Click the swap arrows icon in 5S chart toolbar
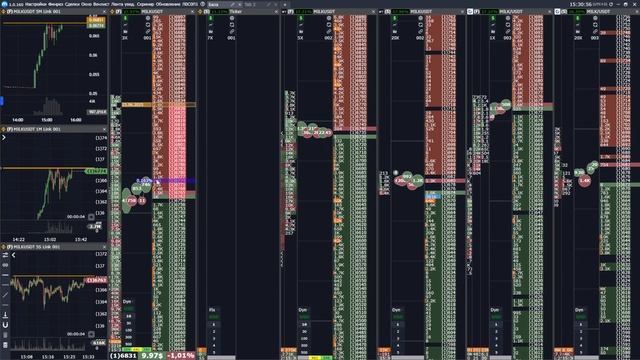640x360 pixels. (5, 255)
